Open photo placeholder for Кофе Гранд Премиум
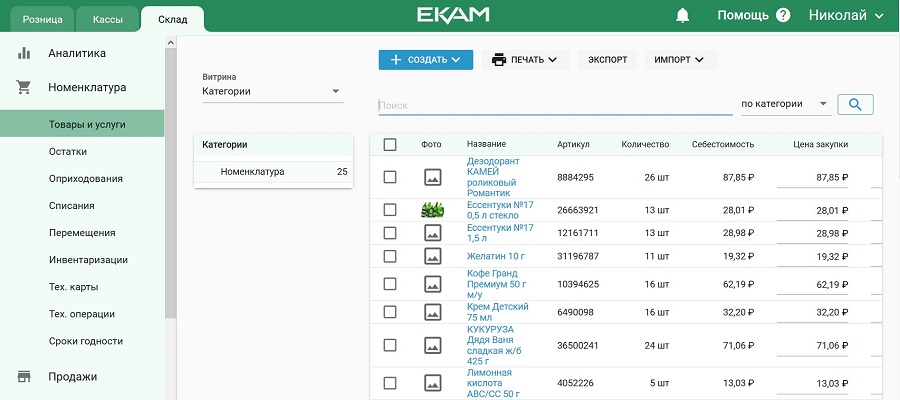The width and height of the screenshot is (900, 400). pos(432,284)
